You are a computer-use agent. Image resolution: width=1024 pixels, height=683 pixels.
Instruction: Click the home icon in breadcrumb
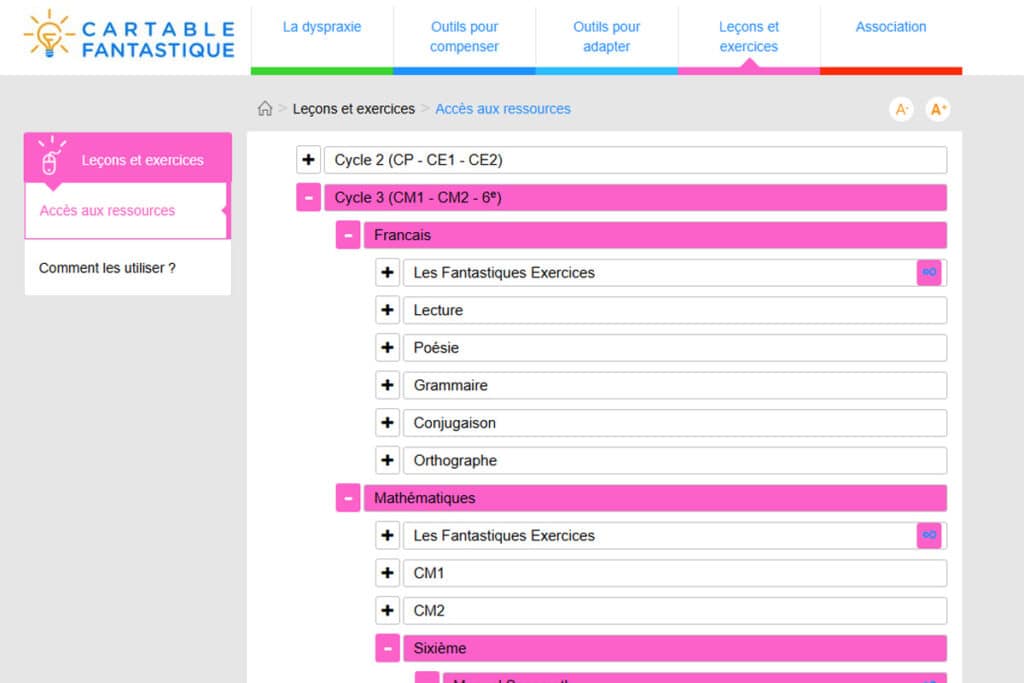click(265, 109)
